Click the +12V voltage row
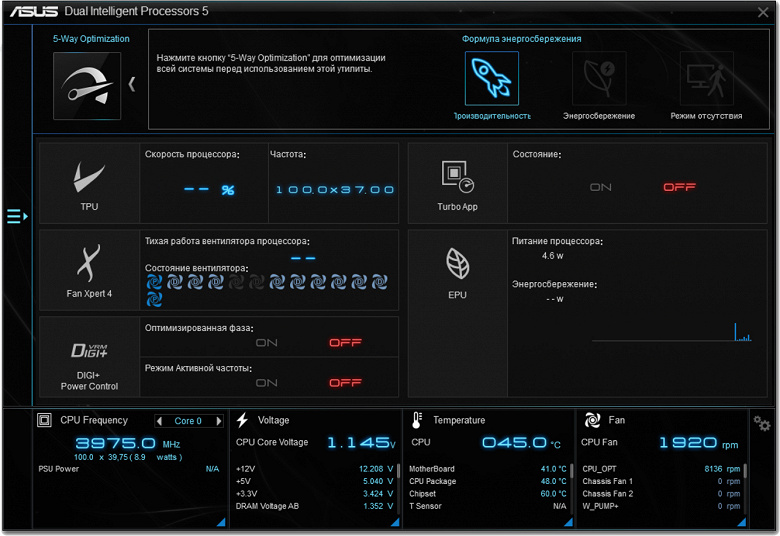780x536 pixels. tap(314, 469)
